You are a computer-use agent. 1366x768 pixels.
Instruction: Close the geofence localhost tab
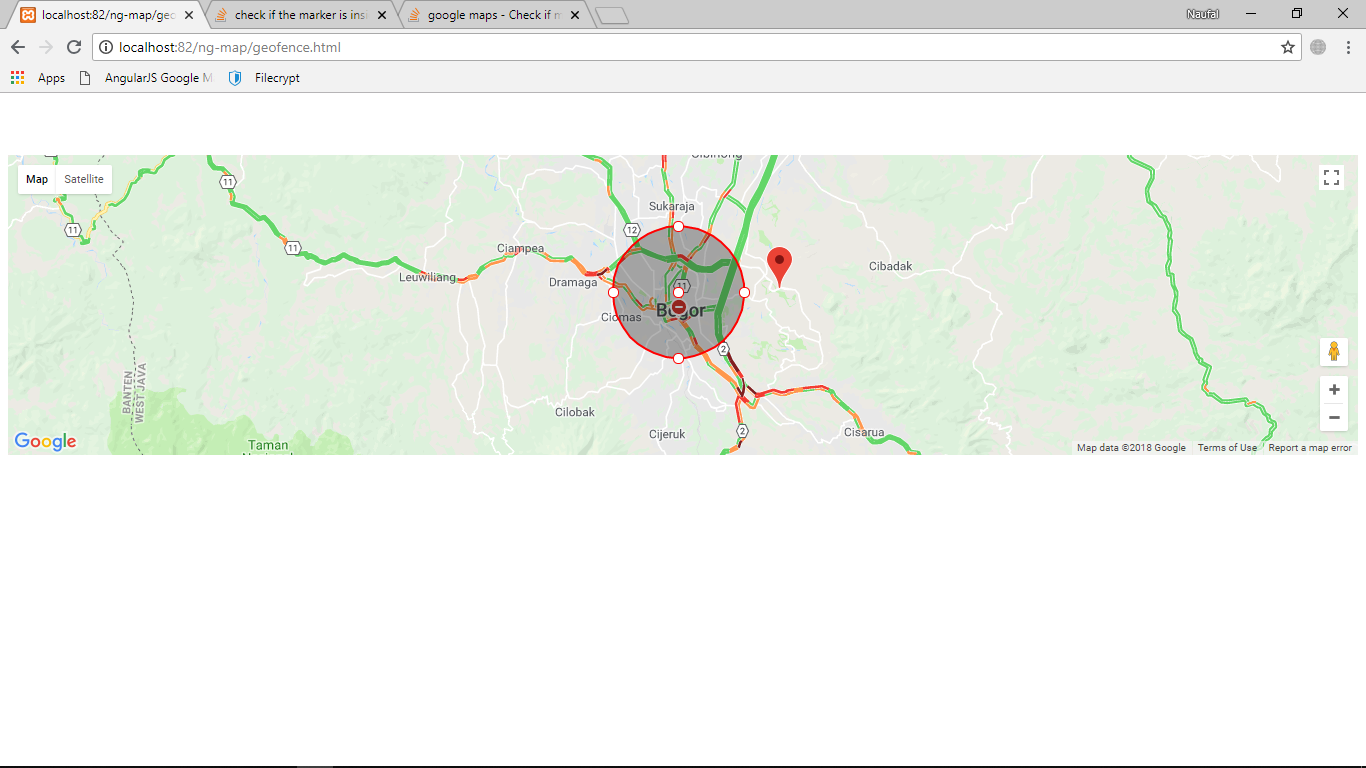189,15
